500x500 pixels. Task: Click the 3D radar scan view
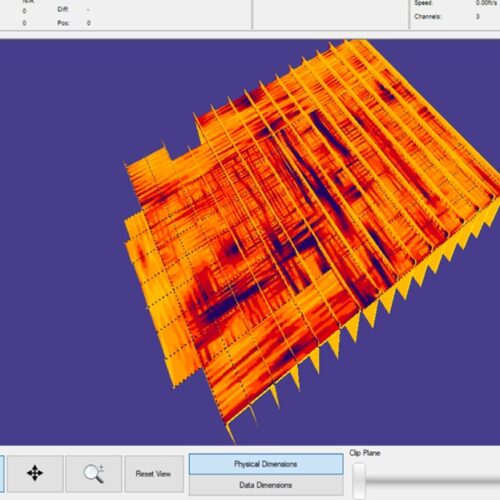click(250, 242)
